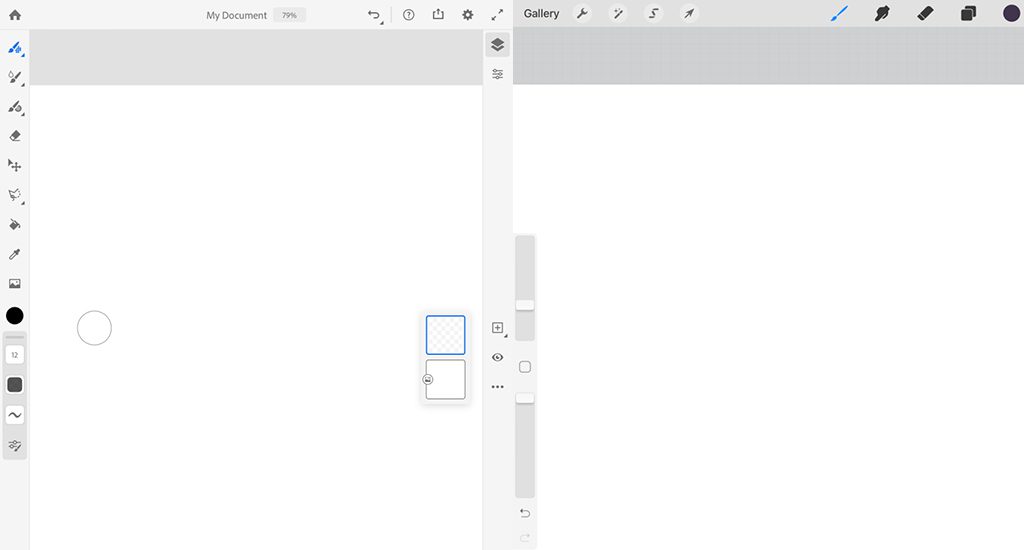The height and width of the screenshot is (550, 1024).
Task: Toggle the layers panel icon
Action: tap(498, 44)
